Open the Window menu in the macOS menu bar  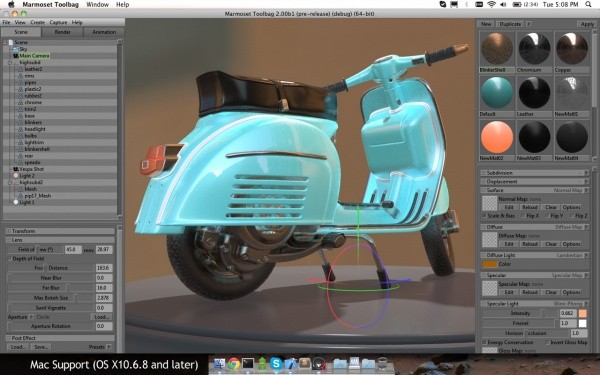pos(97,5)
